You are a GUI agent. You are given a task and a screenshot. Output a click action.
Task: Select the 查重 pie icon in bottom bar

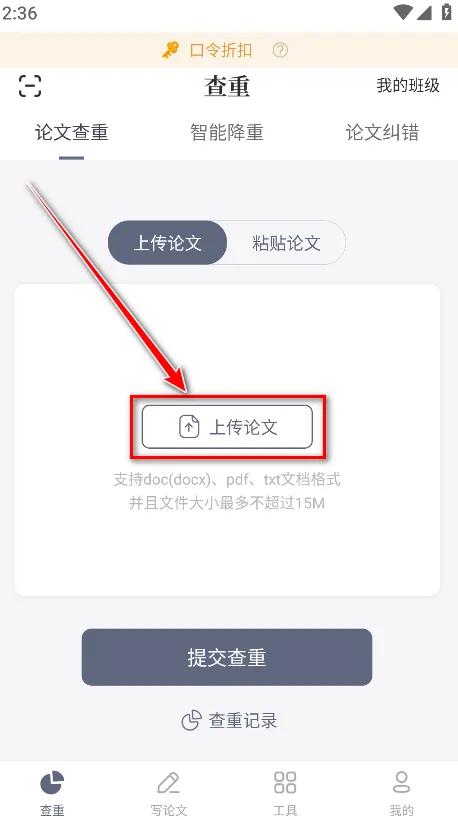pyautogui.click(x=52, y=783)
